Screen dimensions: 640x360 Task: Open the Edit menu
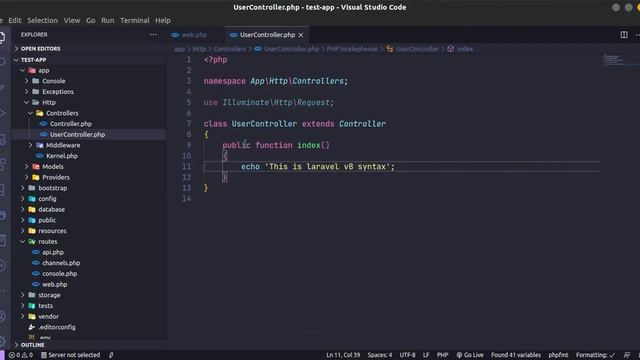pos(15,20)
